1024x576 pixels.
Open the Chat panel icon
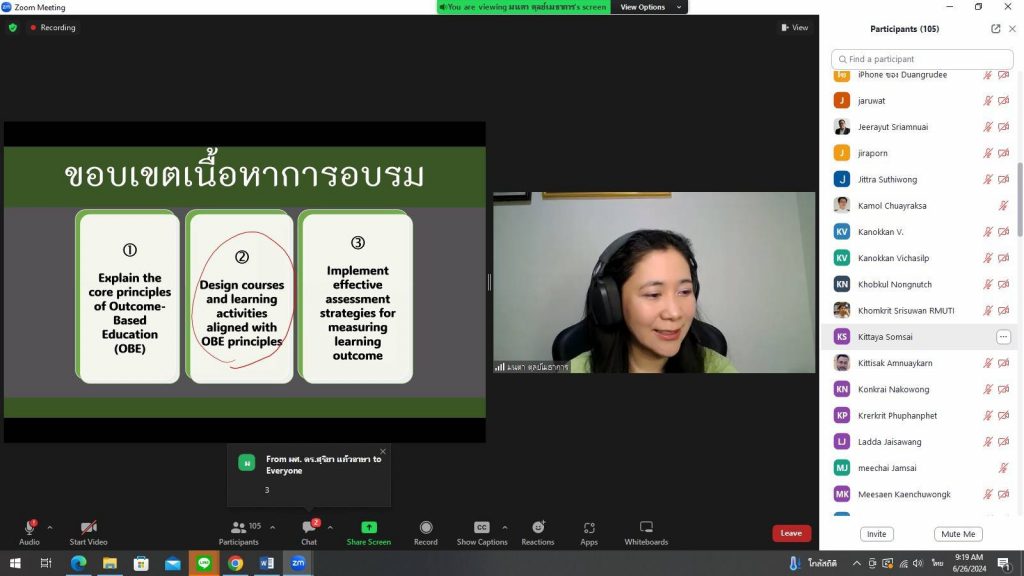309,528
